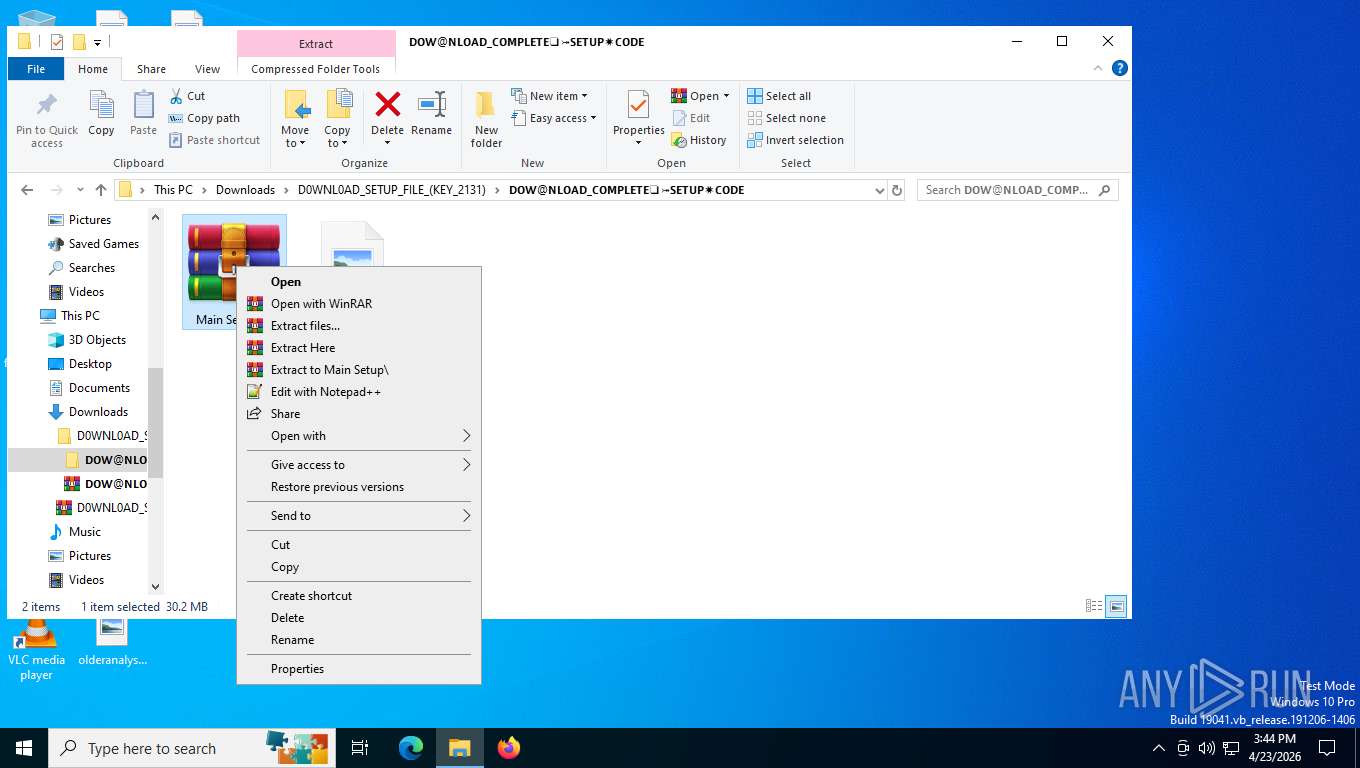Screen dimensions: 1360x768
Task: Click Select all in ribbon
Action: click(779, 96)
